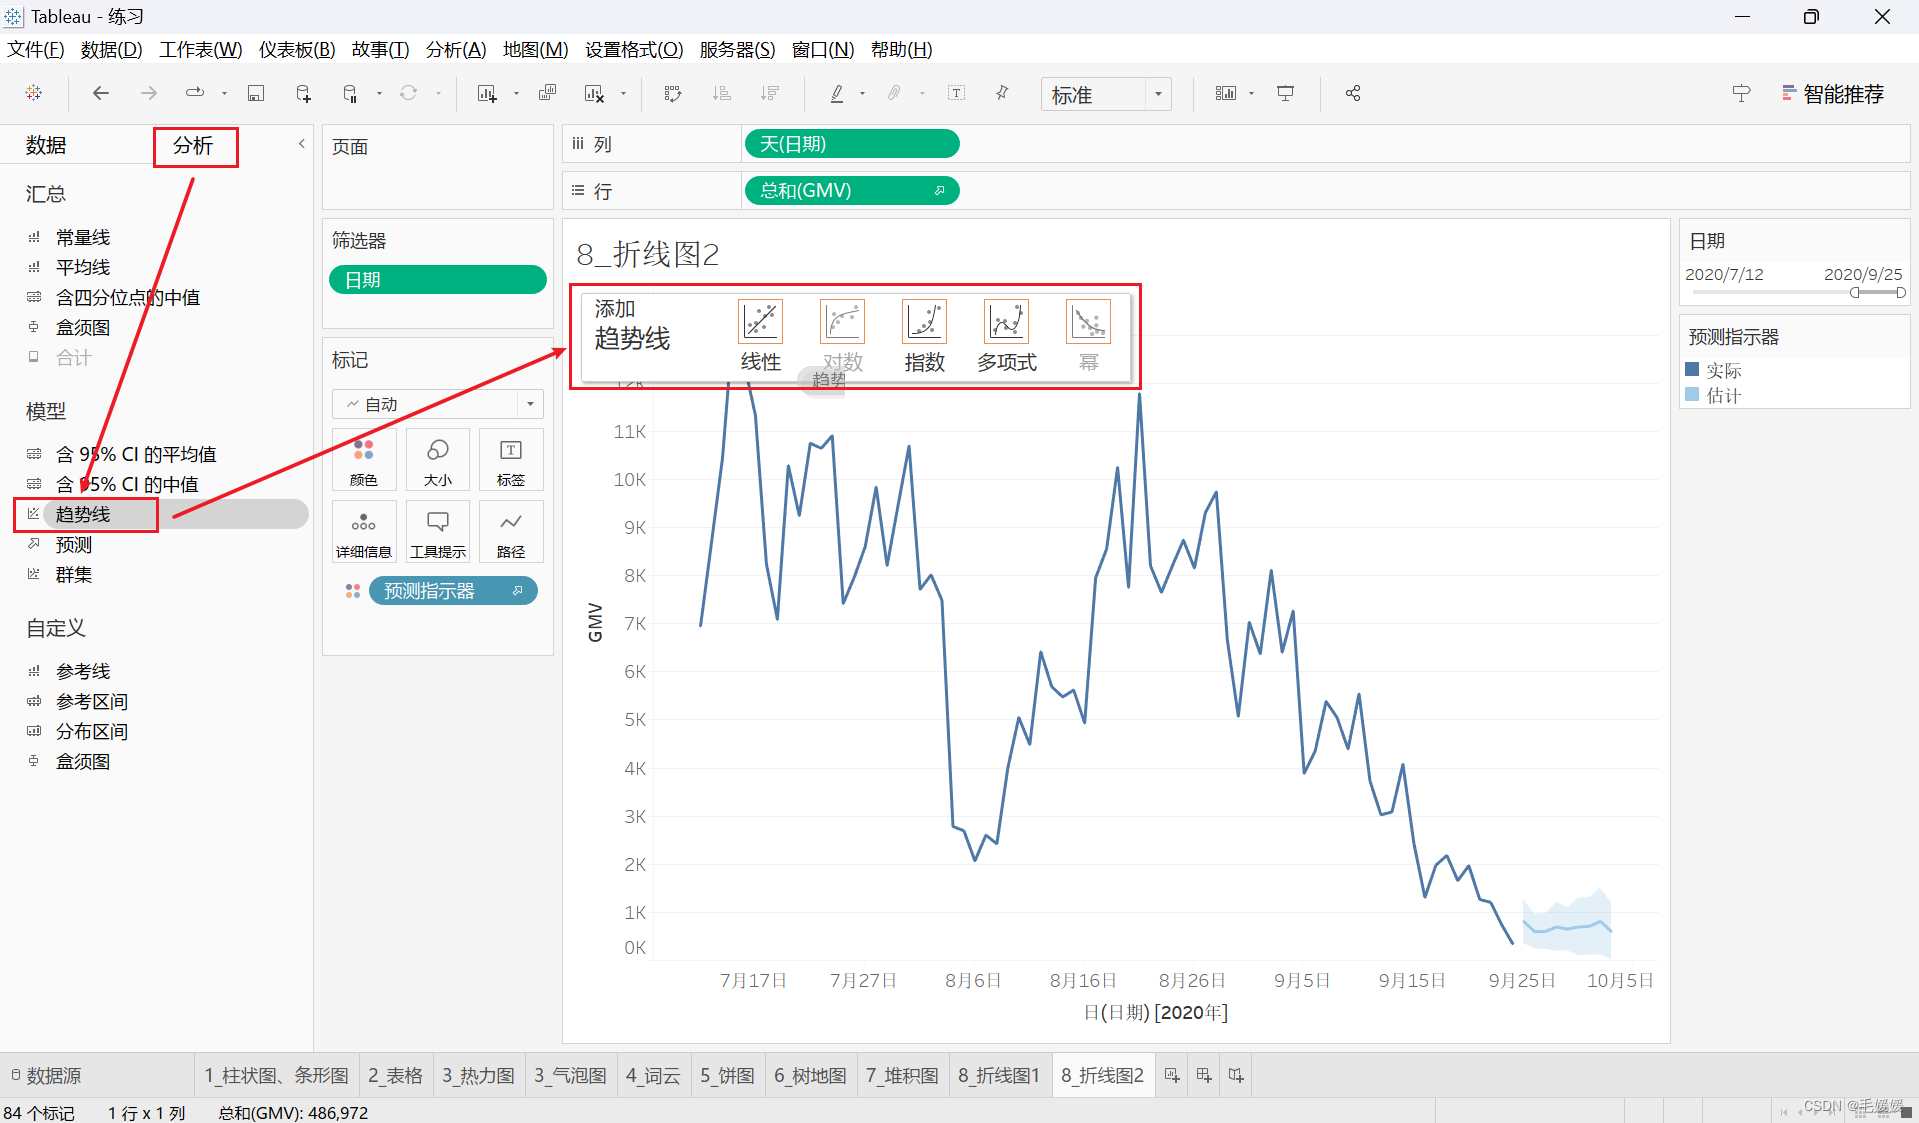Image resolution: width=1919 pixels, height=1123 pixels.
Task: Click the 工具提示 tooltip marks button
Action: click(438, 532)
